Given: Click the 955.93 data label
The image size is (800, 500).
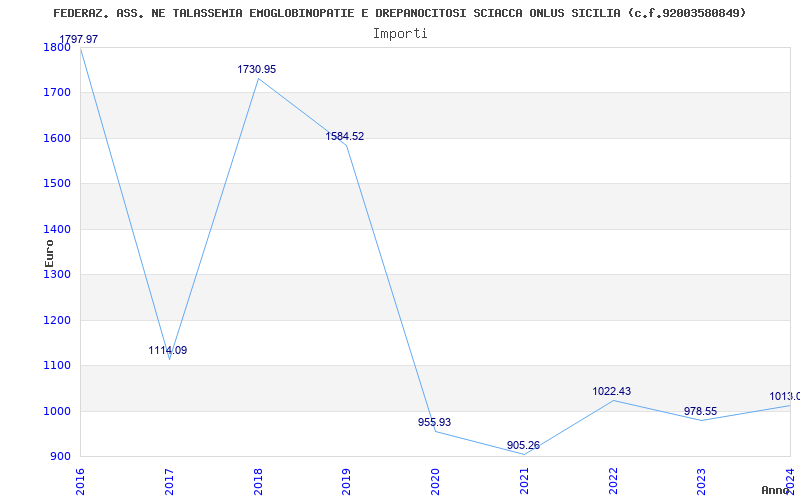Looking at the screenshot, I should pyautogui.click(x=434, y=422).
